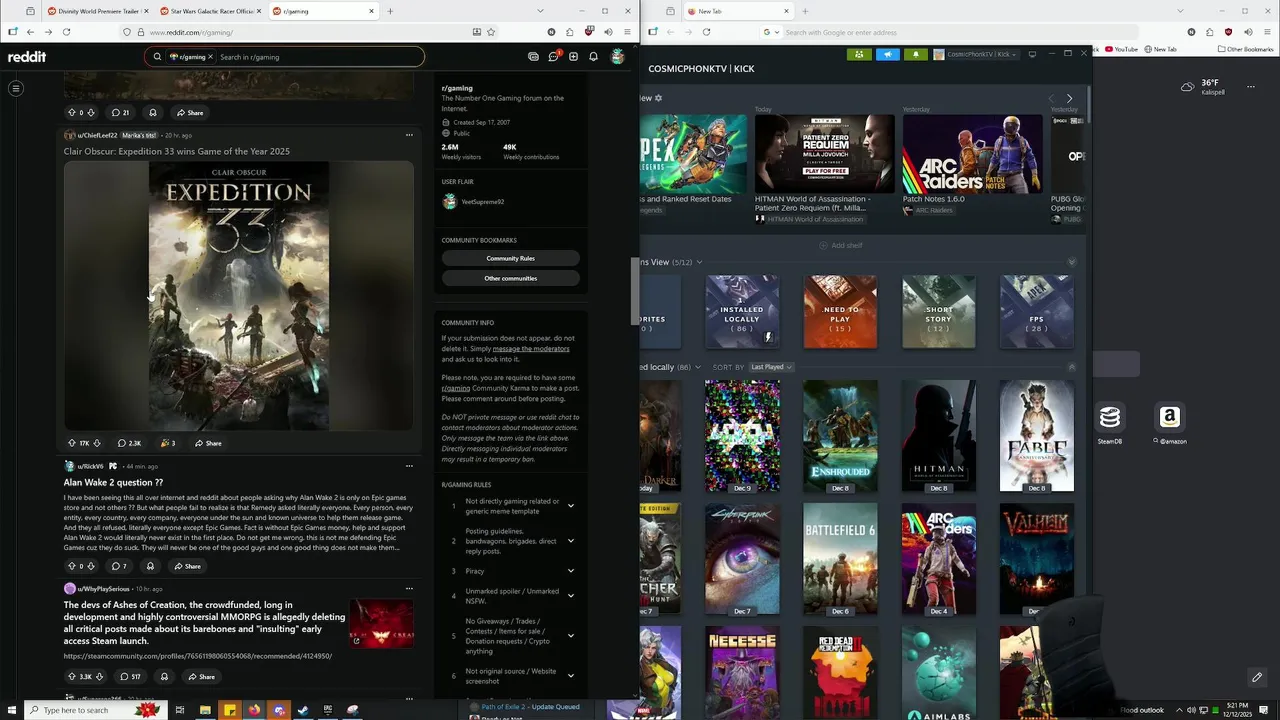Click the Reddit search field
The image size is (1280, 720).
coord(284,57)
